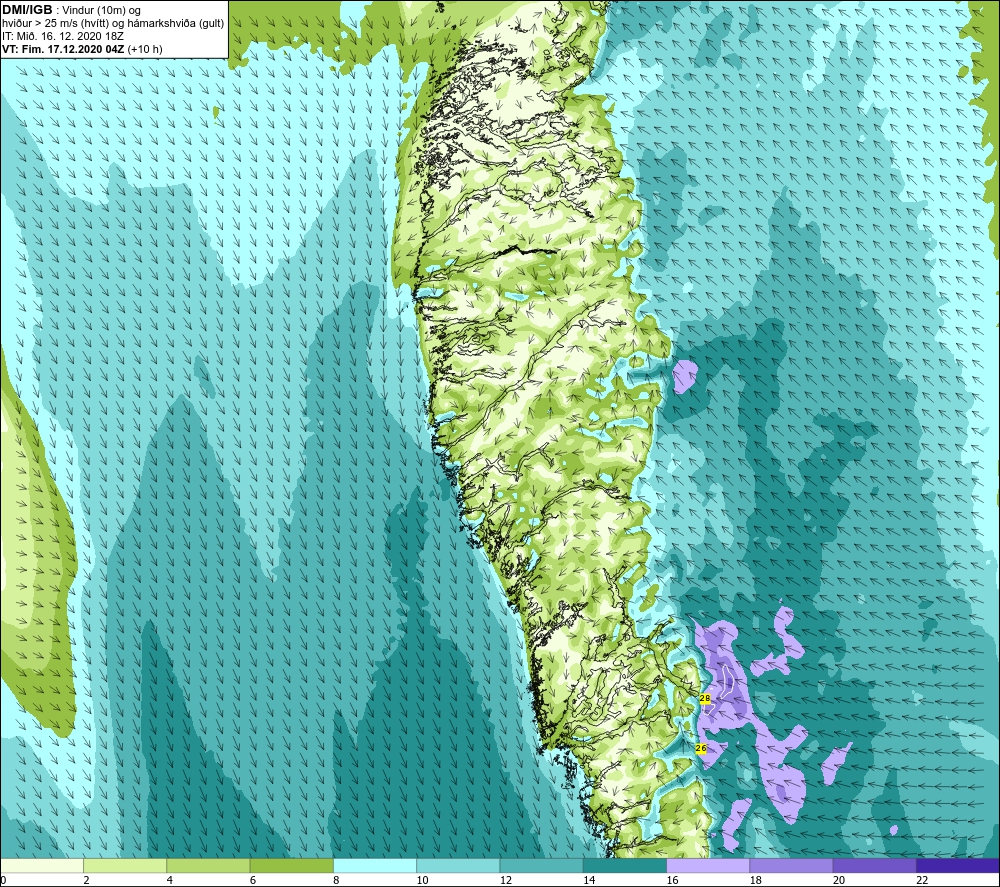This screenshot has height=887, width=1000.
Task: Click the yellow max-gust label "26"
Action: coord(702,748)
